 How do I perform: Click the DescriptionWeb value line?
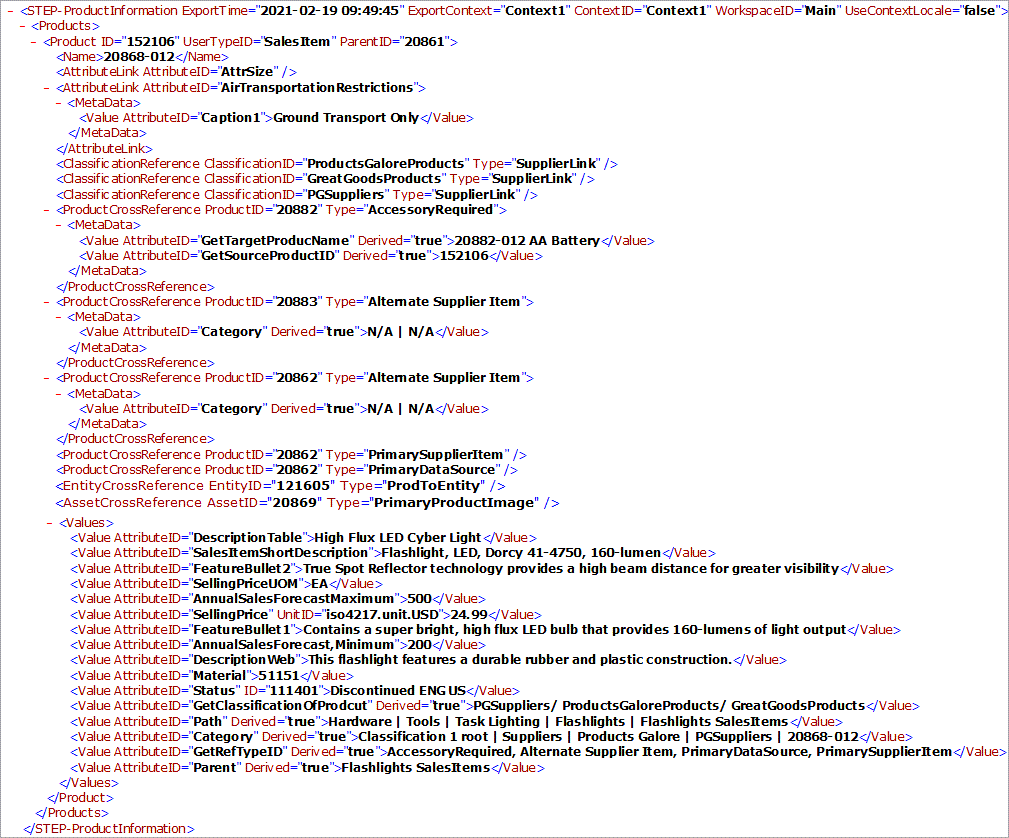tap(428, 660)
